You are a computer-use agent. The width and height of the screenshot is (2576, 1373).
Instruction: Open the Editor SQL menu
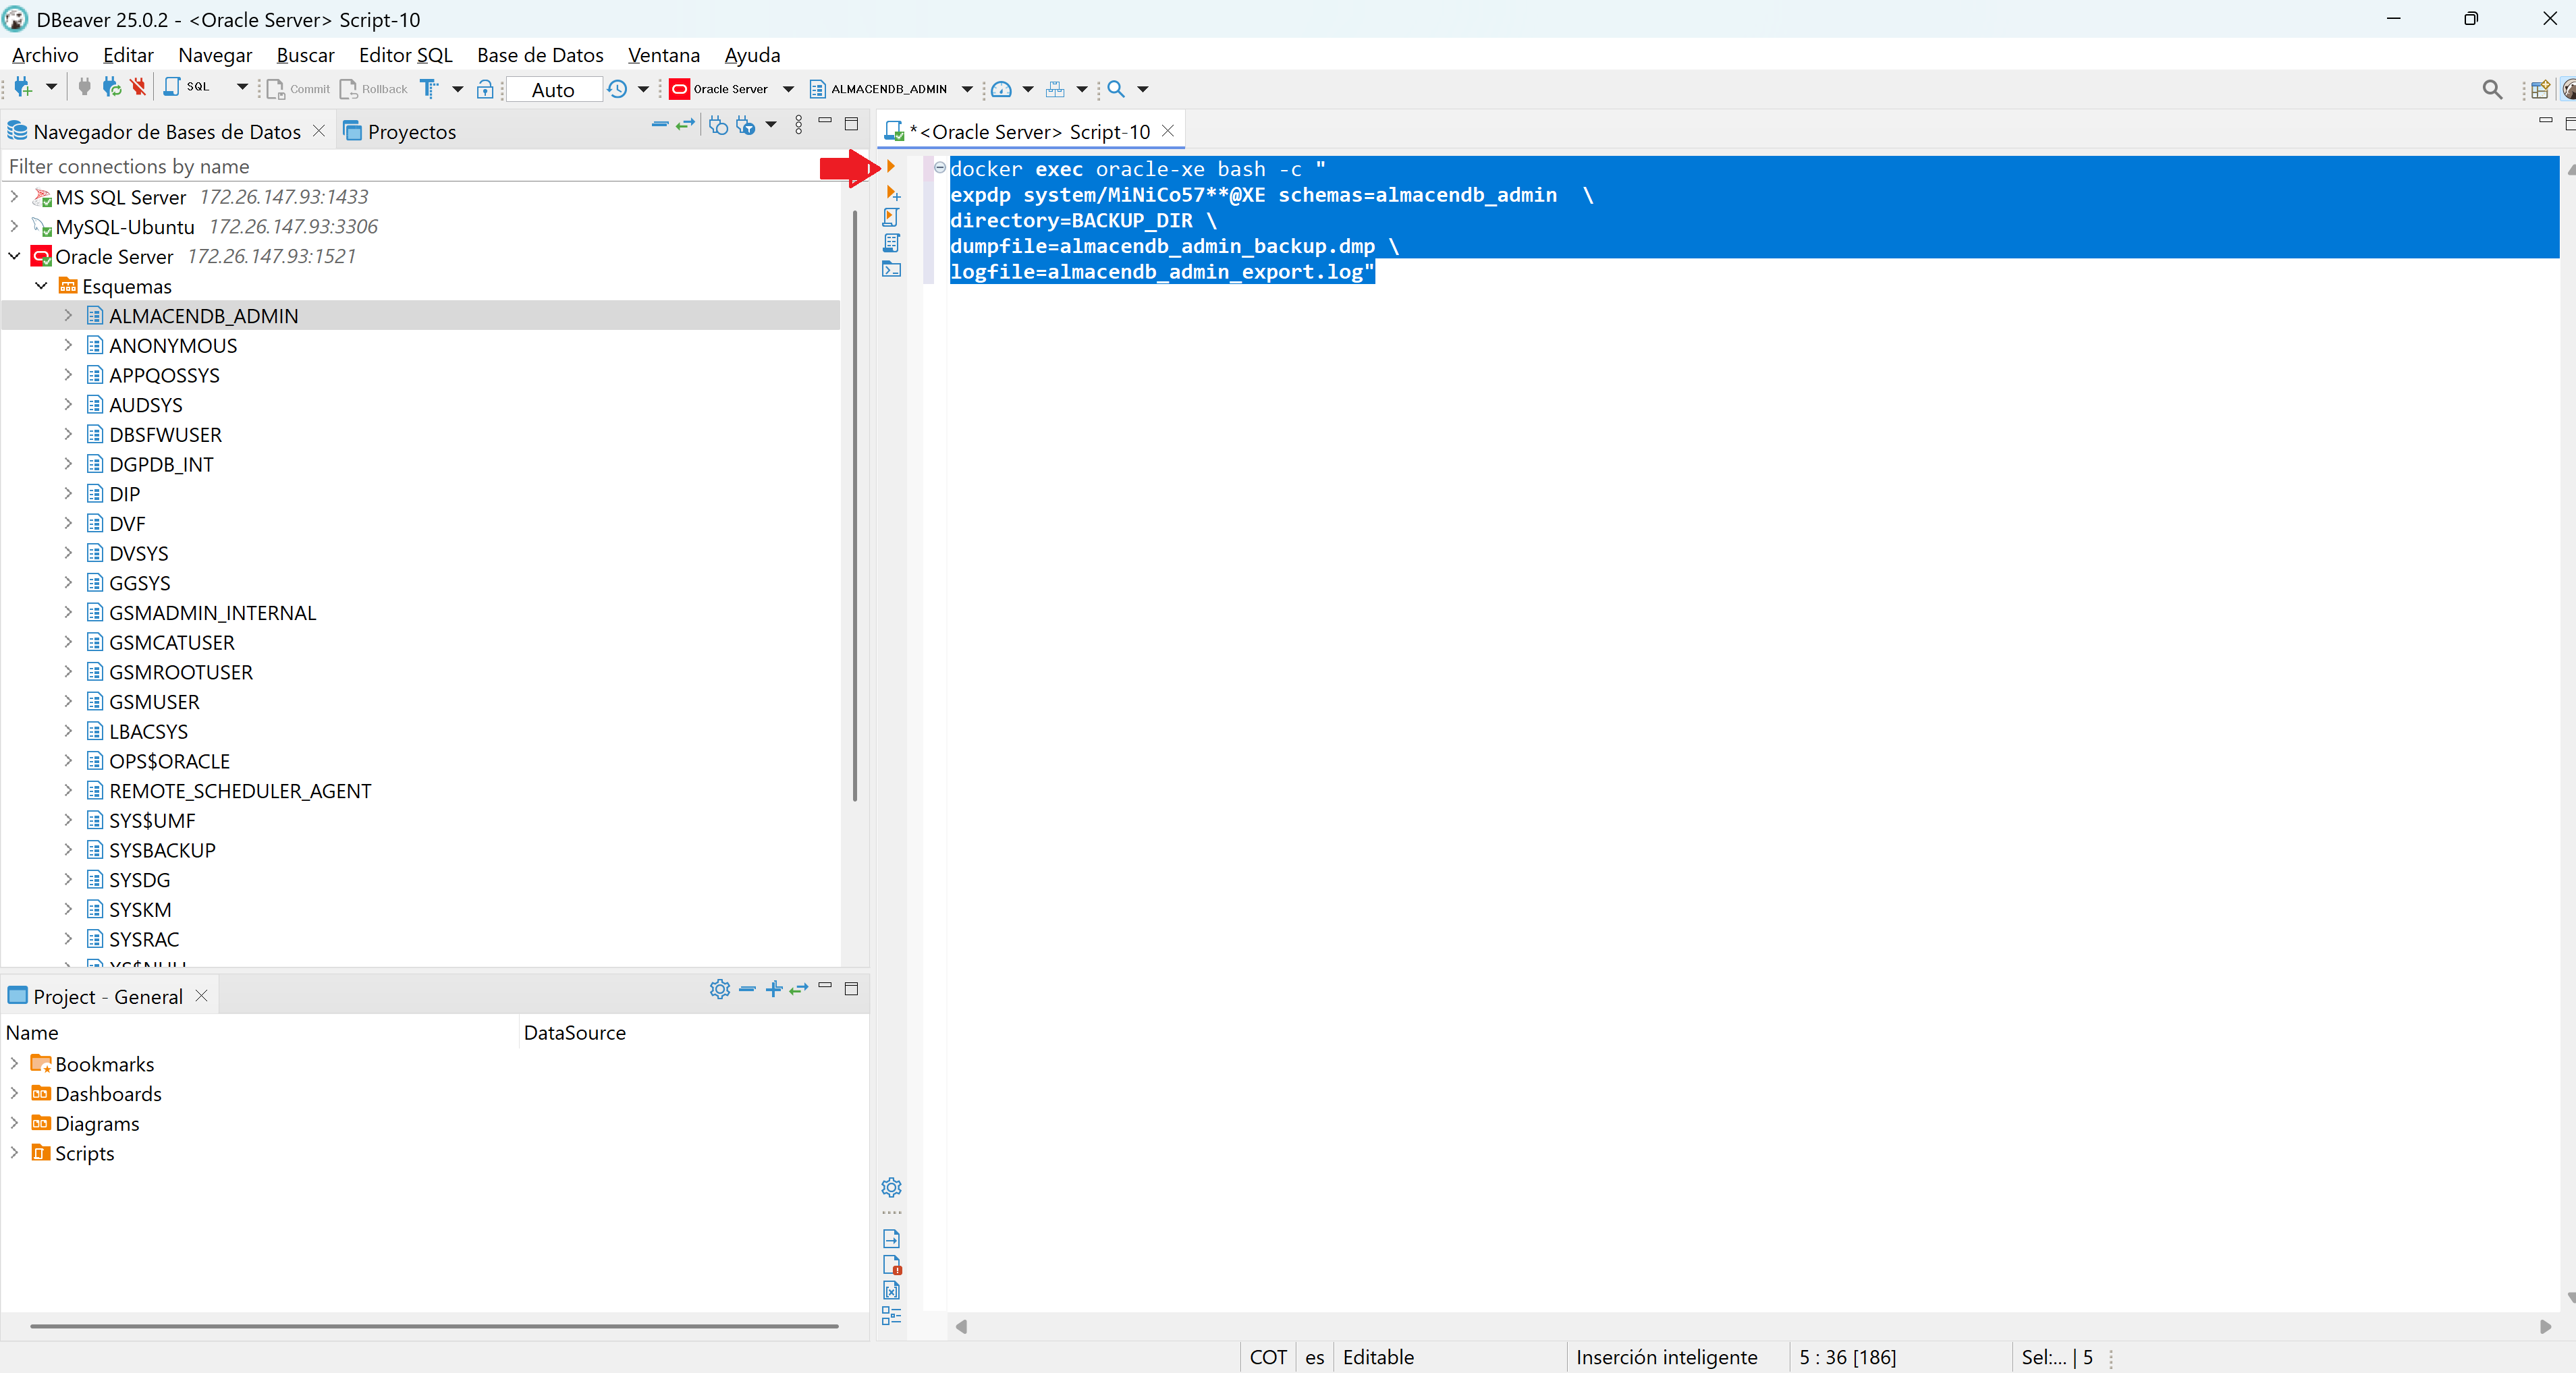click(405, 55)
